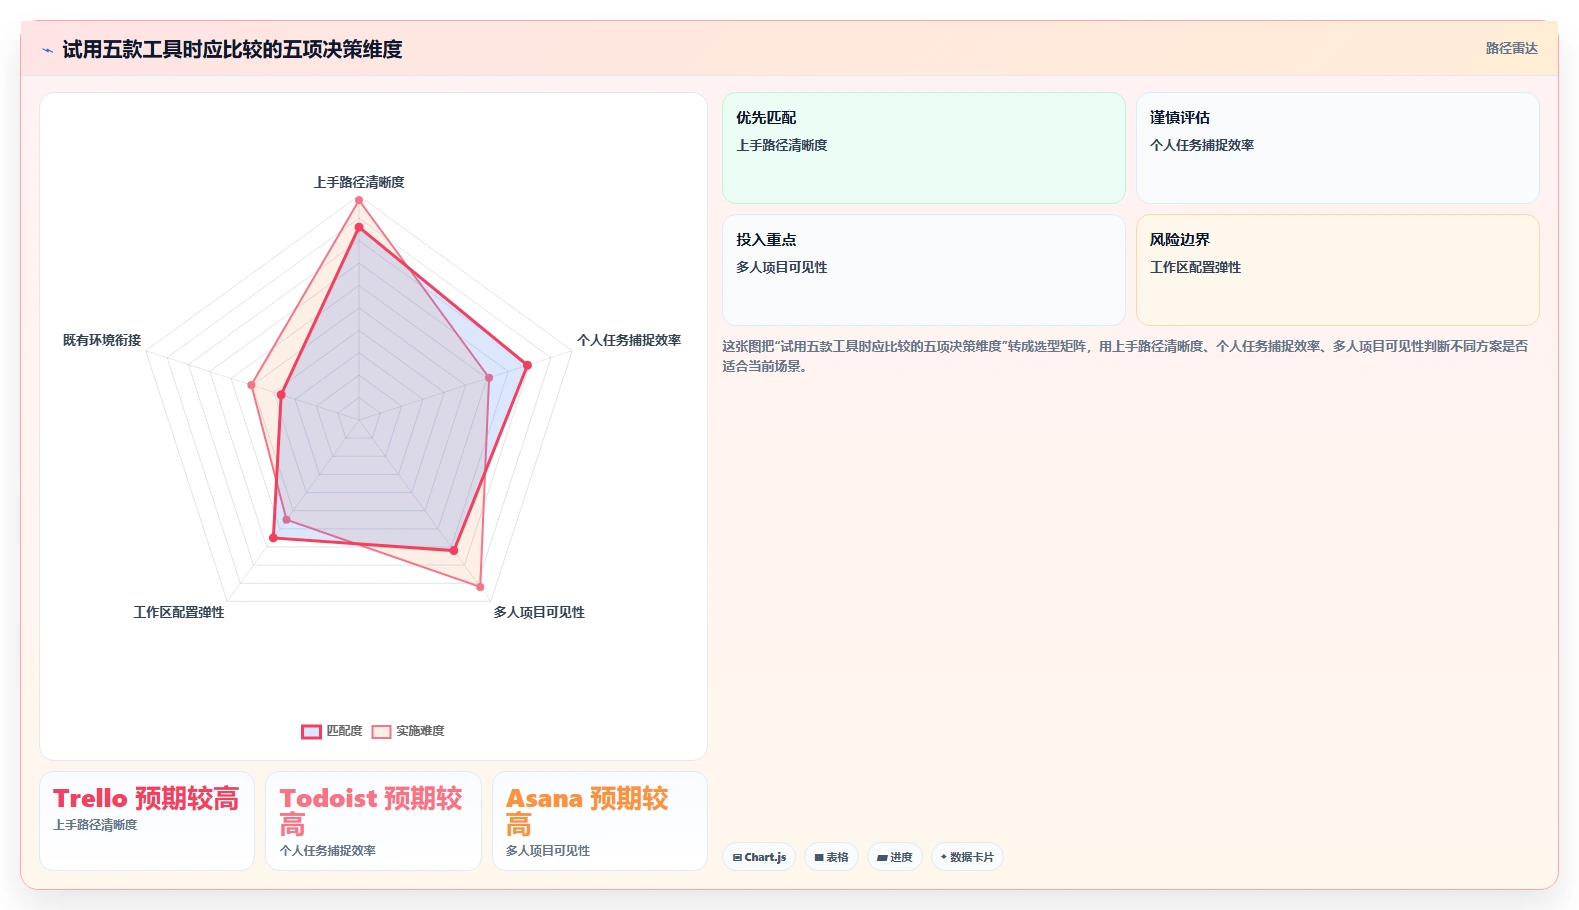Click the blue icon beside the header title
This screenshot has width=1579, height=910.
coord(47,50)
